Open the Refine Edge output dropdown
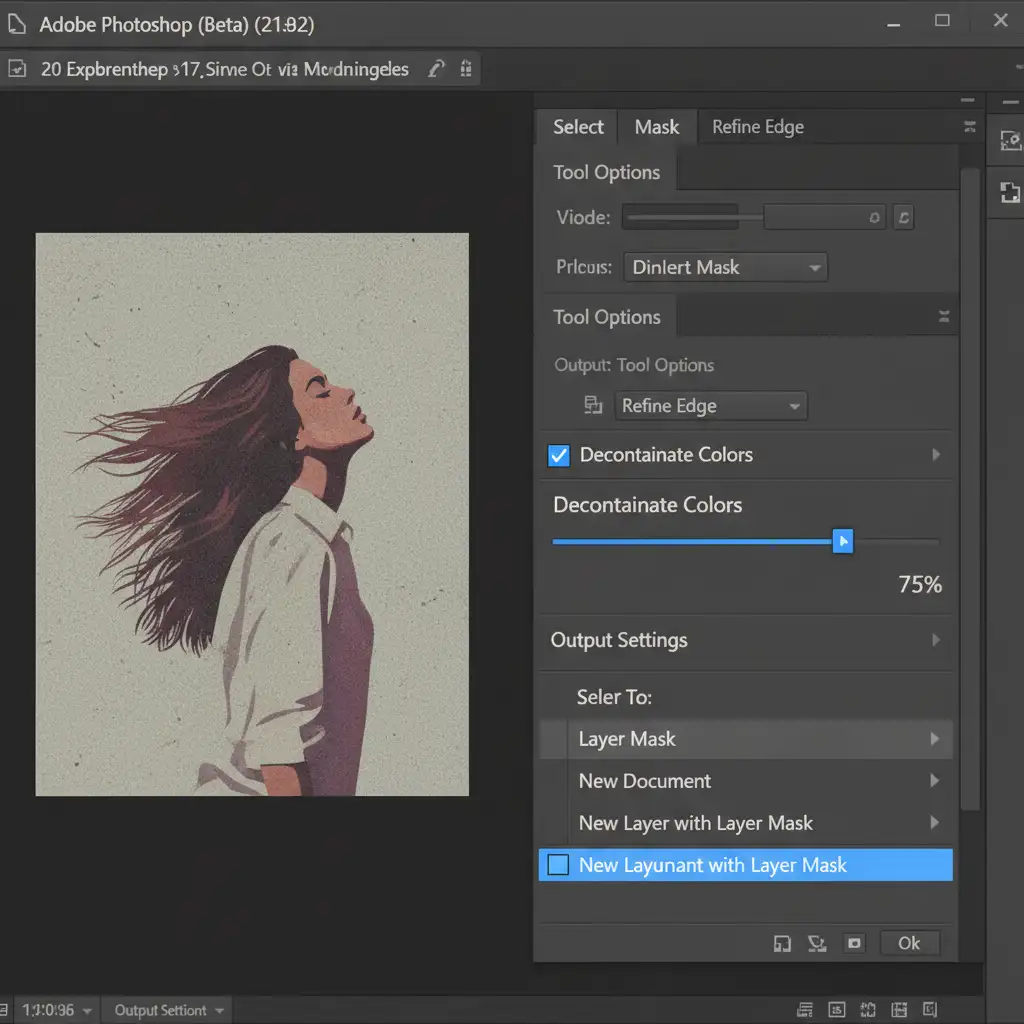This screenshot has width=1024, height=1024. [x=710, y=406]
